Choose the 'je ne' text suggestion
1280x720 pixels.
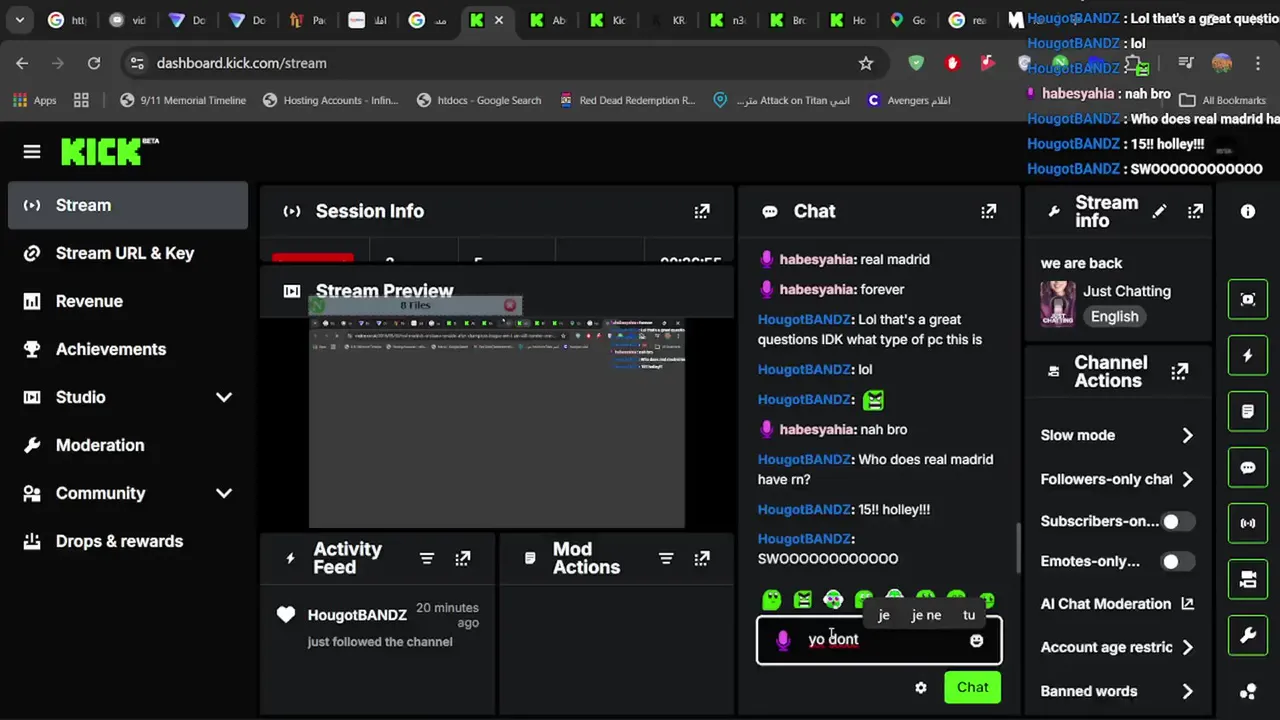(x=926, y=615)
